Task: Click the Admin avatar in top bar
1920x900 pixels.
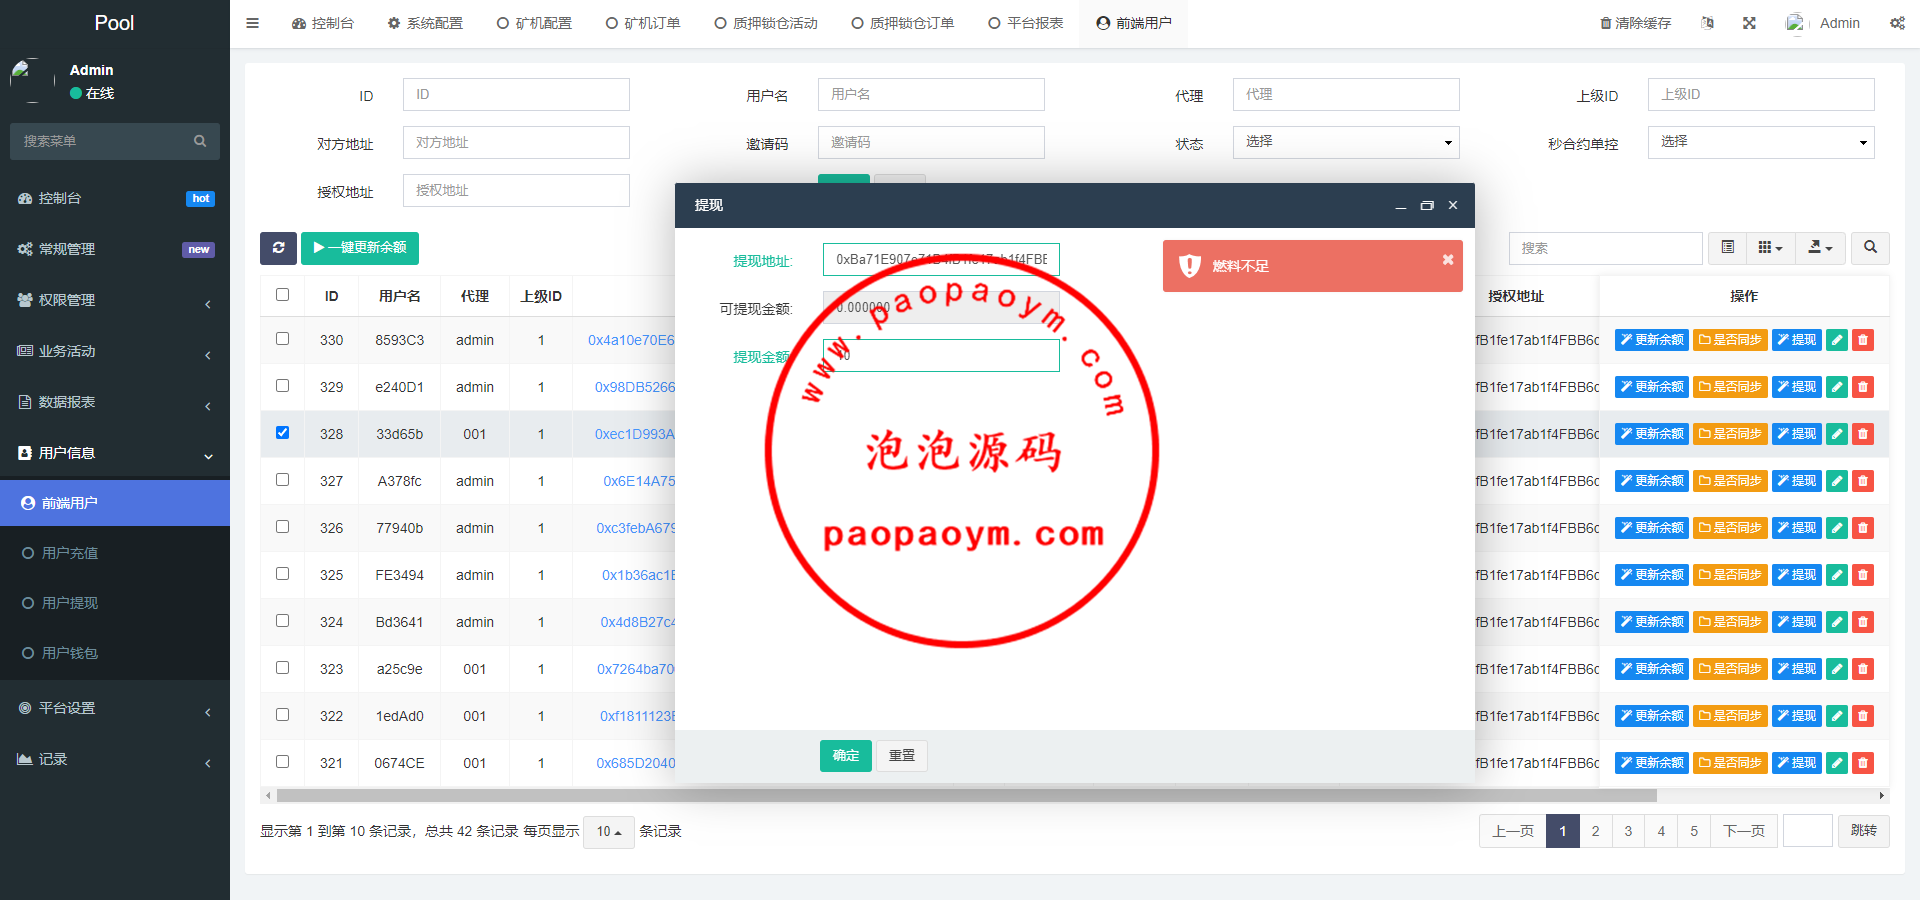Action: [1796, 23]
